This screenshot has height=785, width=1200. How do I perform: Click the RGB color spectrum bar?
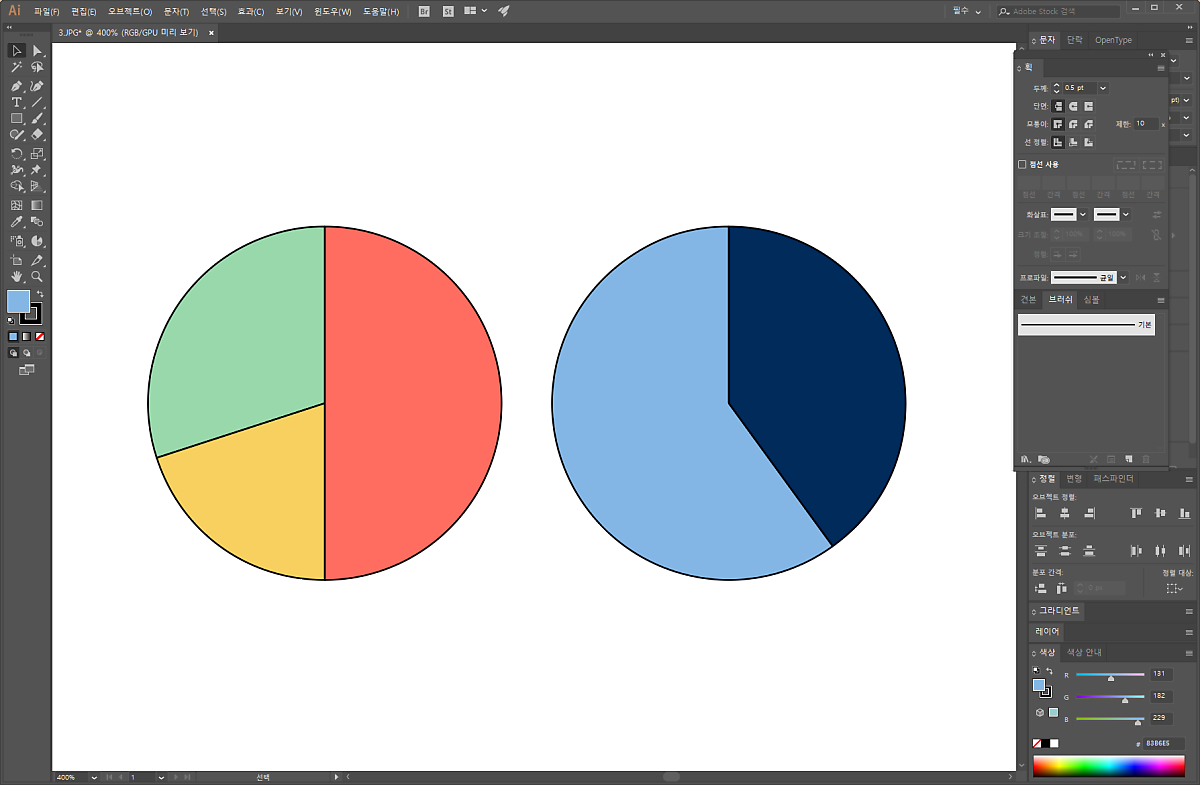pos(1109,767)
